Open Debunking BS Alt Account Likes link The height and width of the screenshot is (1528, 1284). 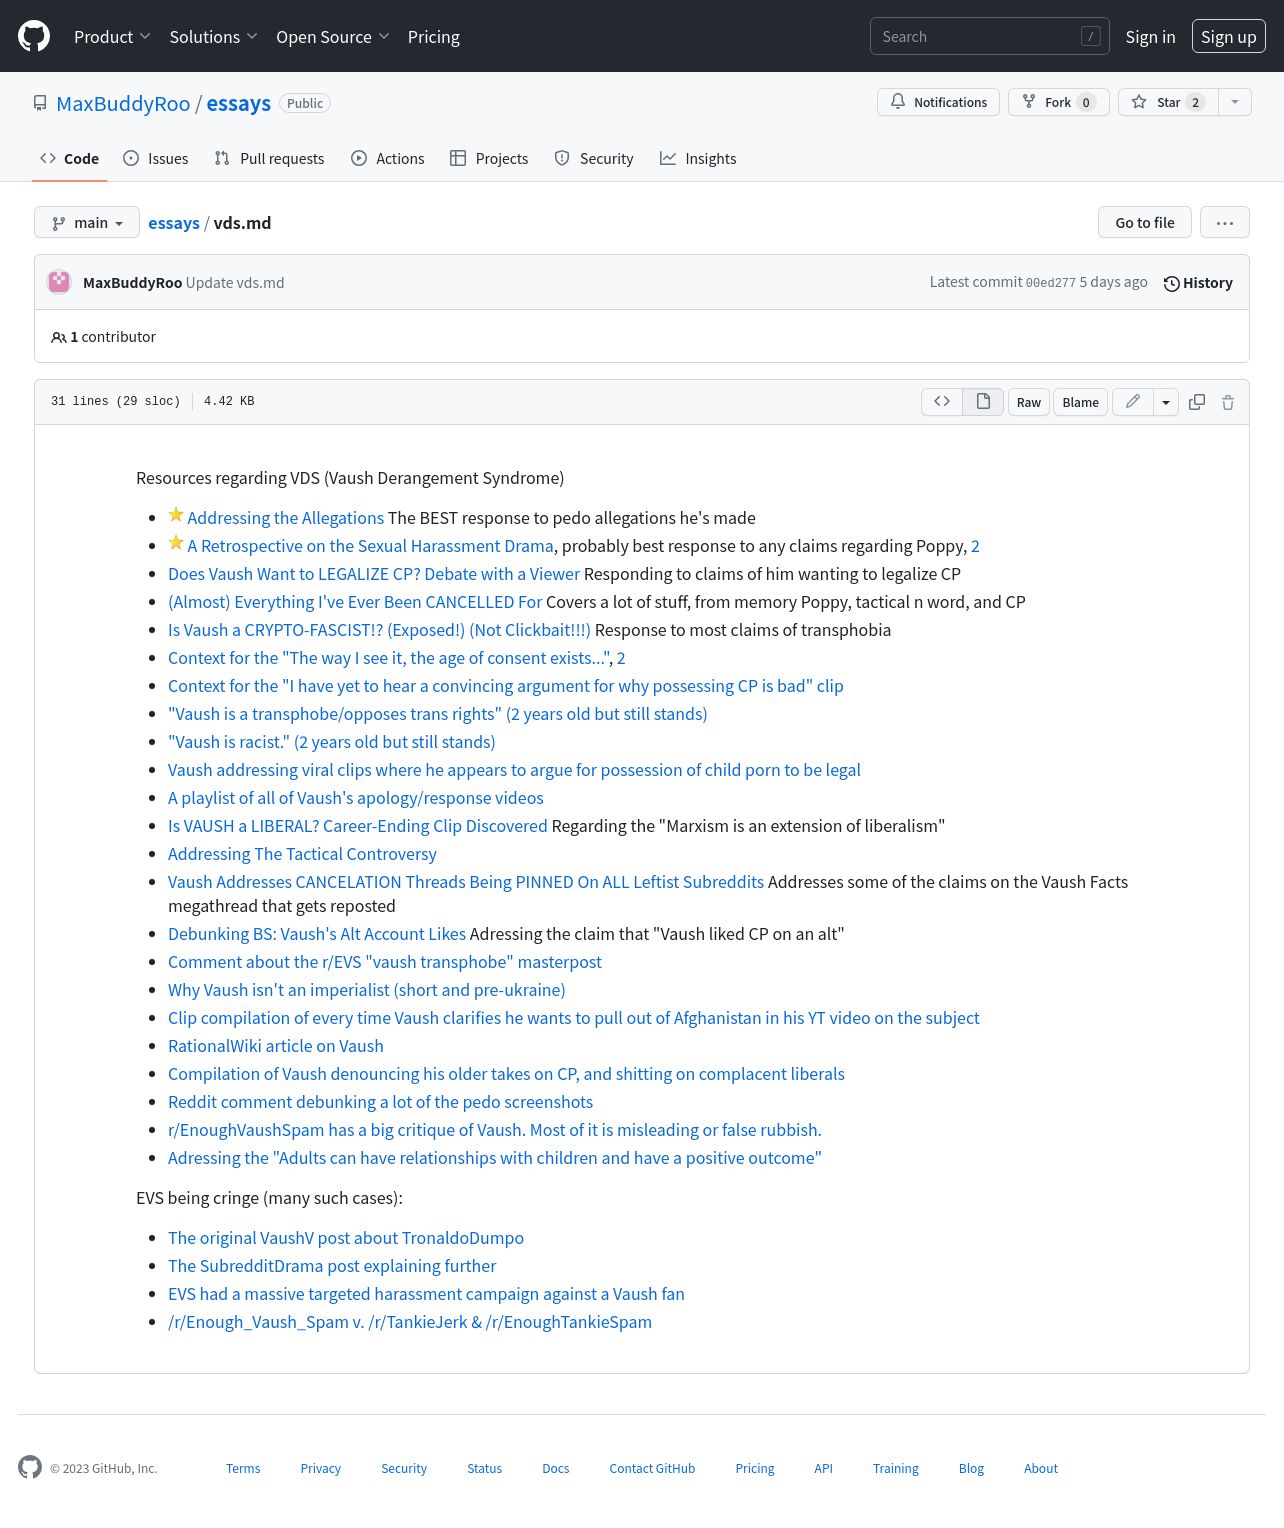317,933
